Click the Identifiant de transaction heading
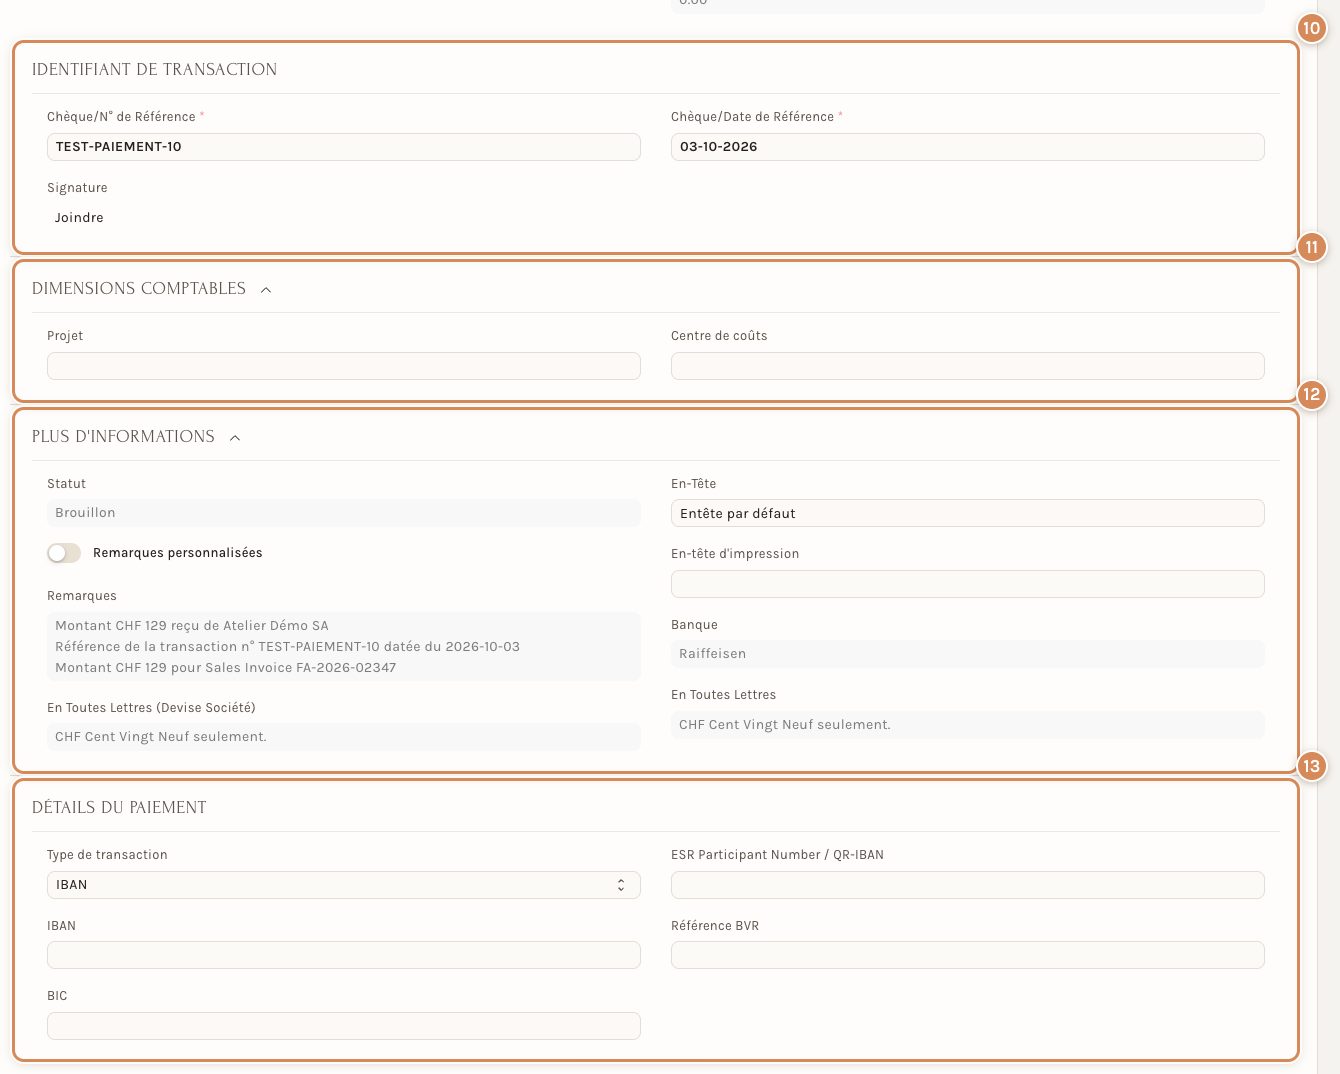 pos(154,70)
